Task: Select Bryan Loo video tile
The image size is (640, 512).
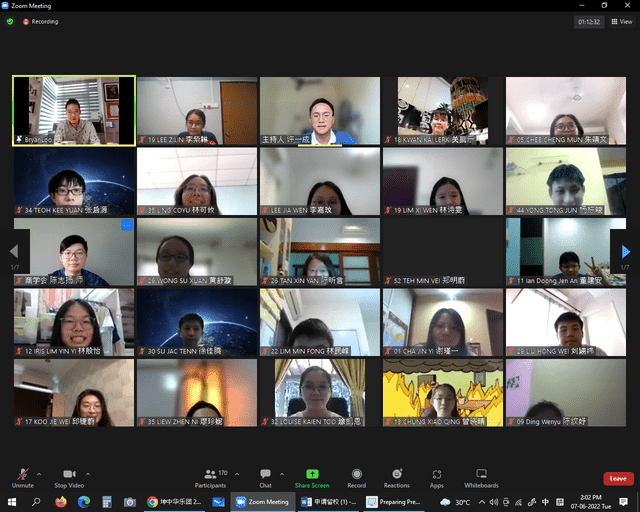Action: coord(74,111)
